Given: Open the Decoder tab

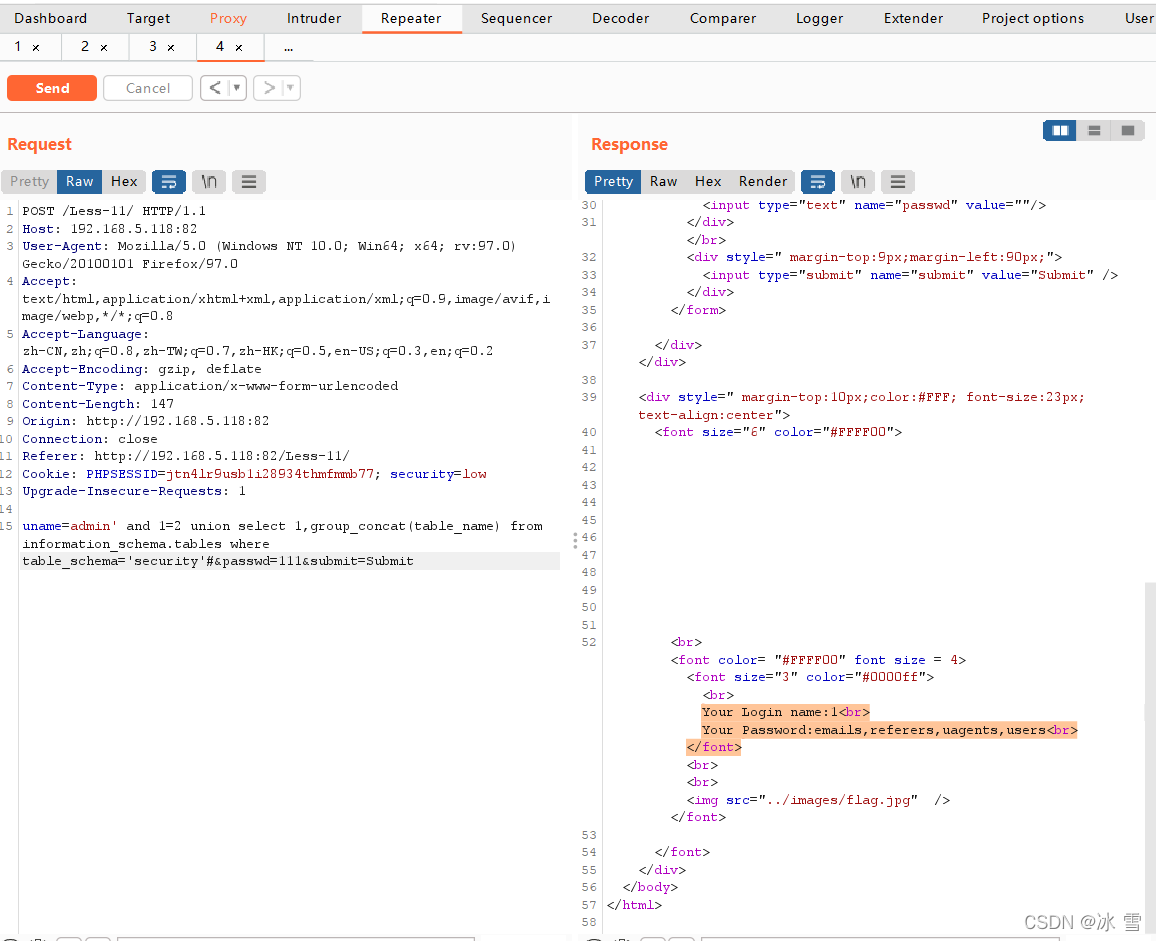Looking at the screenshot, I should 621,18.
